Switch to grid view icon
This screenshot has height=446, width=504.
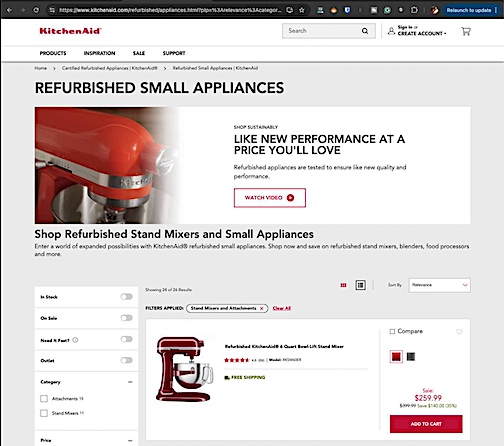(x=343, y=285)
